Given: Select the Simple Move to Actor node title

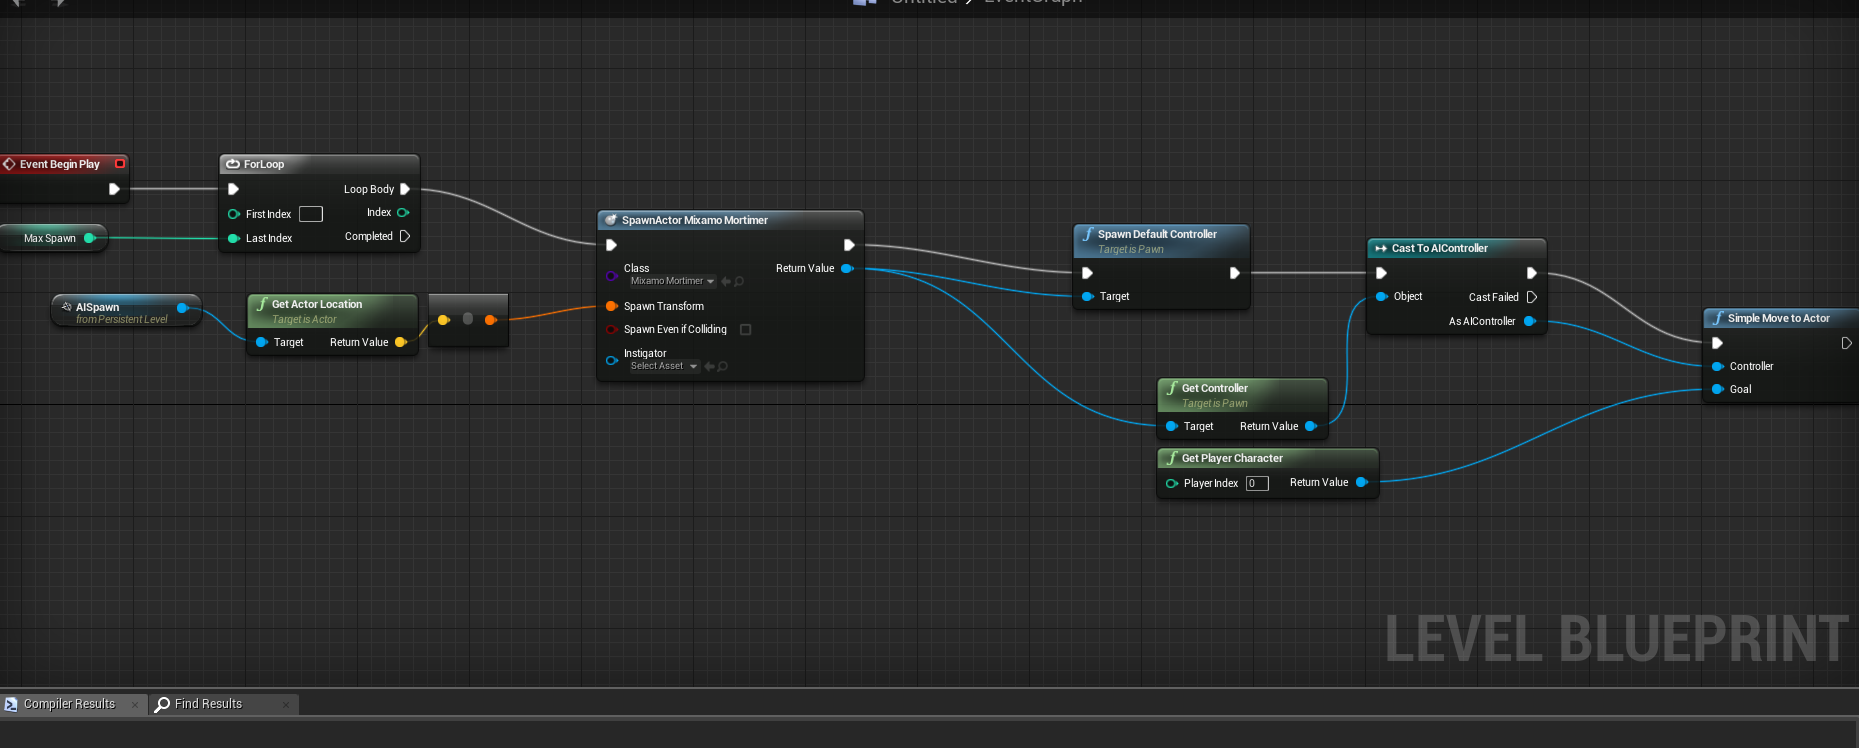Looking at the screenshot, I should (1779, 318).
